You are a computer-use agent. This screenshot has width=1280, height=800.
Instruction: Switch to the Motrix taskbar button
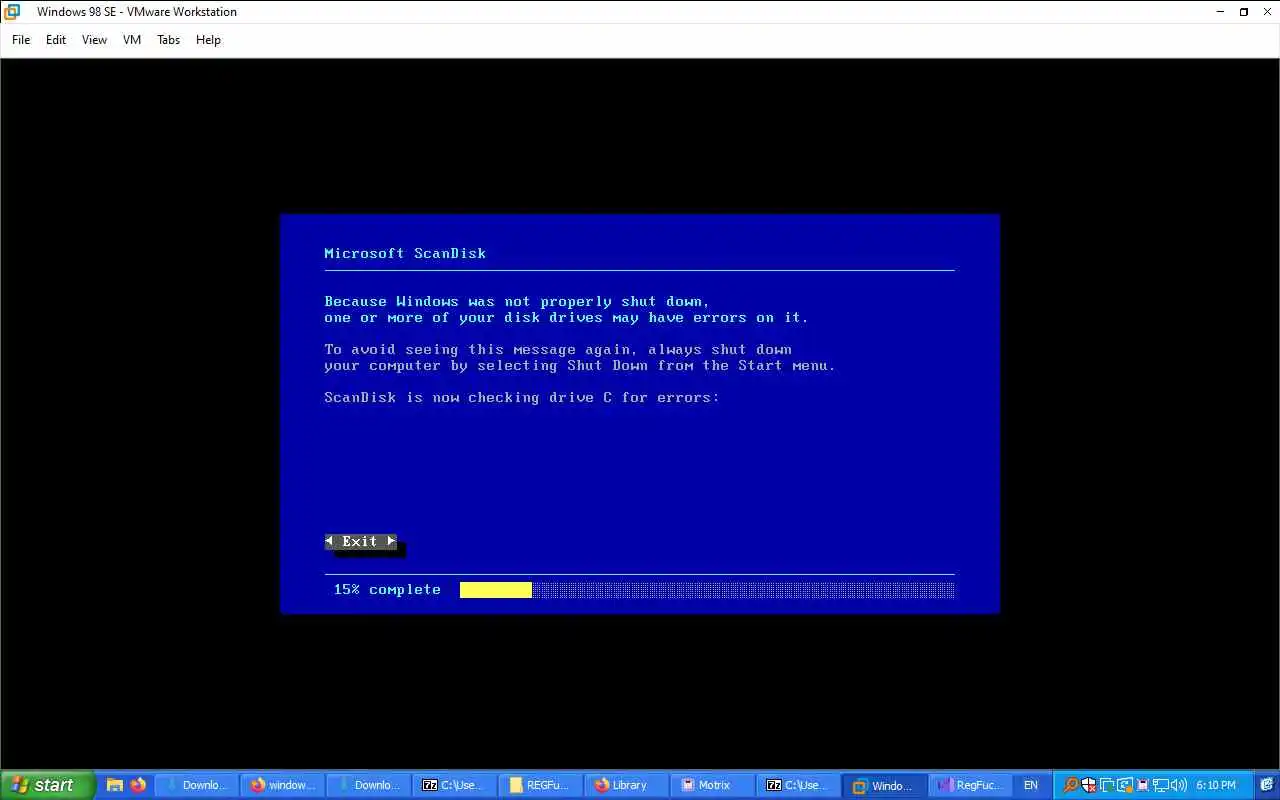click(712, 785)
